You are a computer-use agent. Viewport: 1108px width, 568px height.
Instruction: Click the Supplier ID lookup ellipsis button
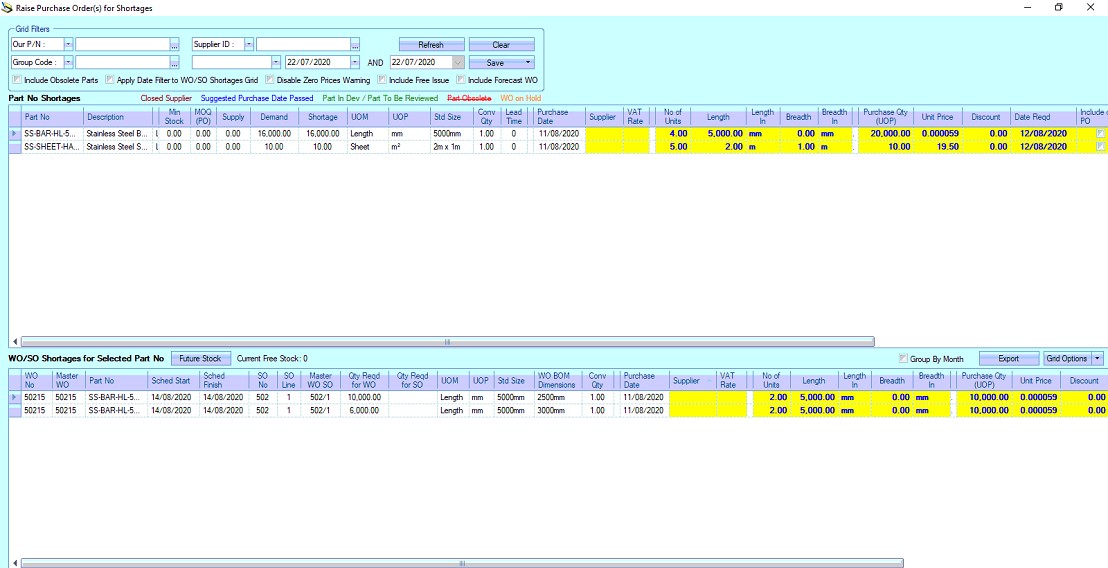[355, 45]
